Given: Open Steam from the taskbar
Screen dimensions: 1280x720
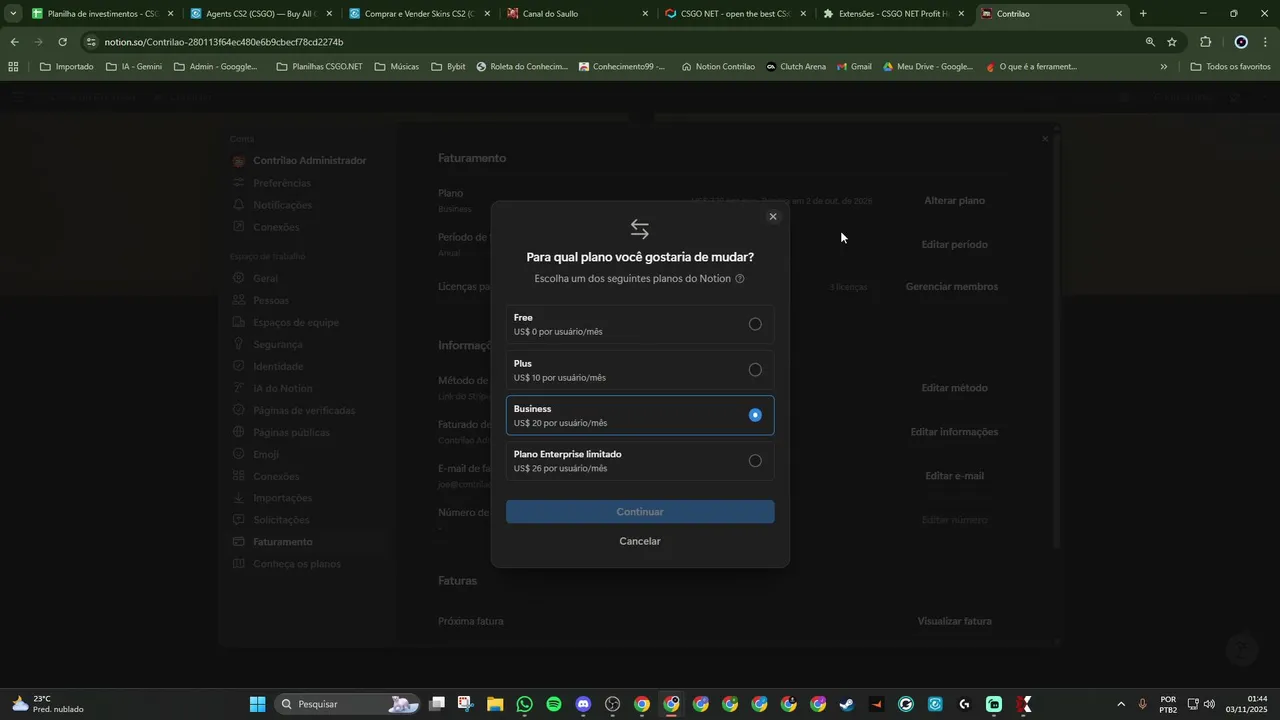Looking at the screenshot, I should tap(847, 704).
